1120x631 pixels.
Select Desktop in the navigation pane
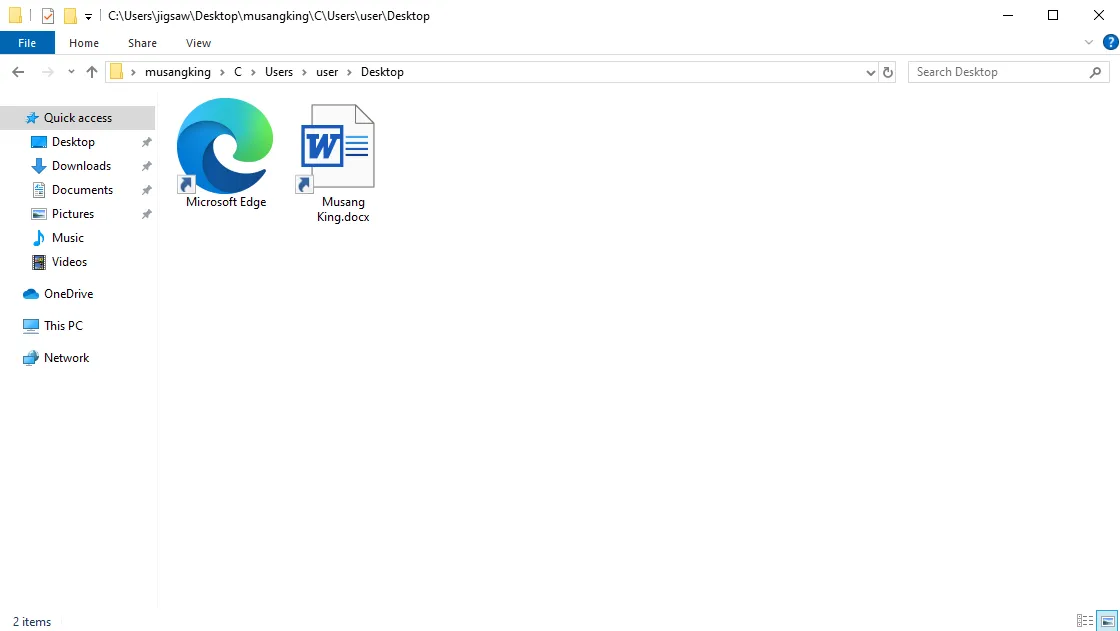(73, 142)
